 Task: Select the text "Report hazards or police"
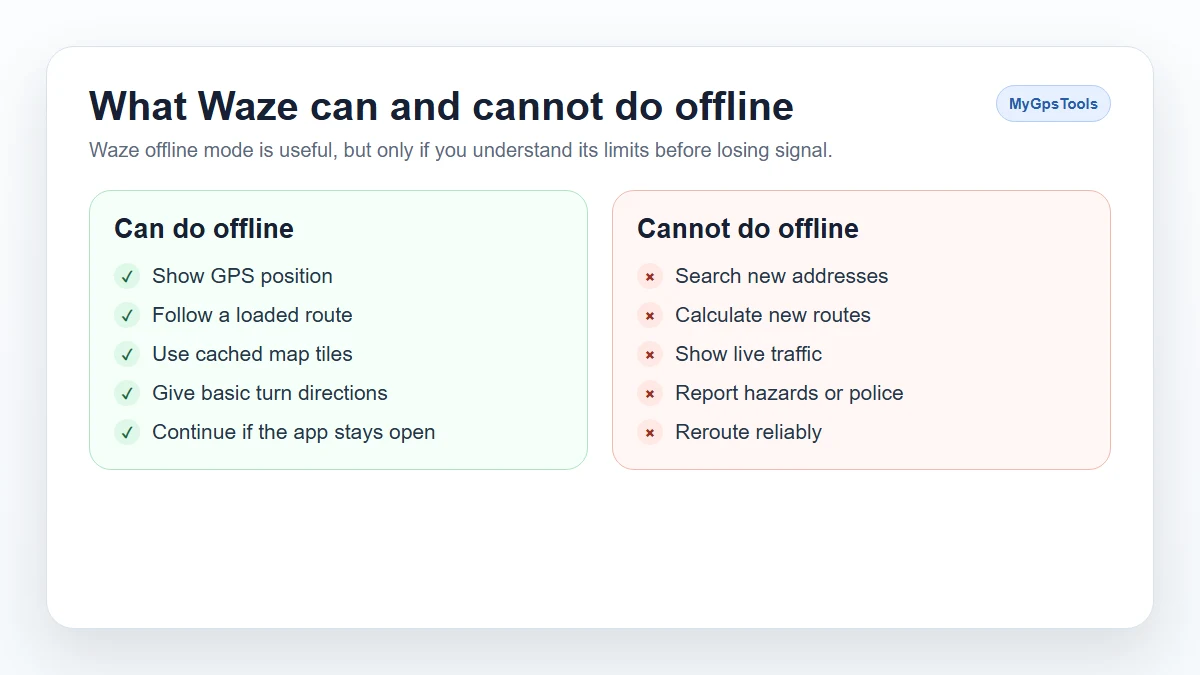click(789, 393)
